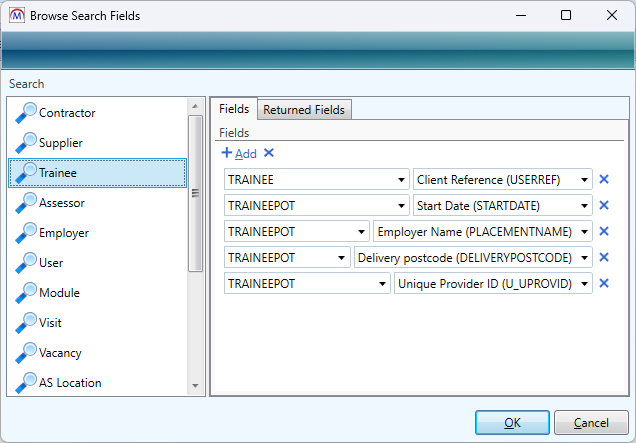Select the Supplier search icon
636x443 pixels.
(x=24, y=142)
